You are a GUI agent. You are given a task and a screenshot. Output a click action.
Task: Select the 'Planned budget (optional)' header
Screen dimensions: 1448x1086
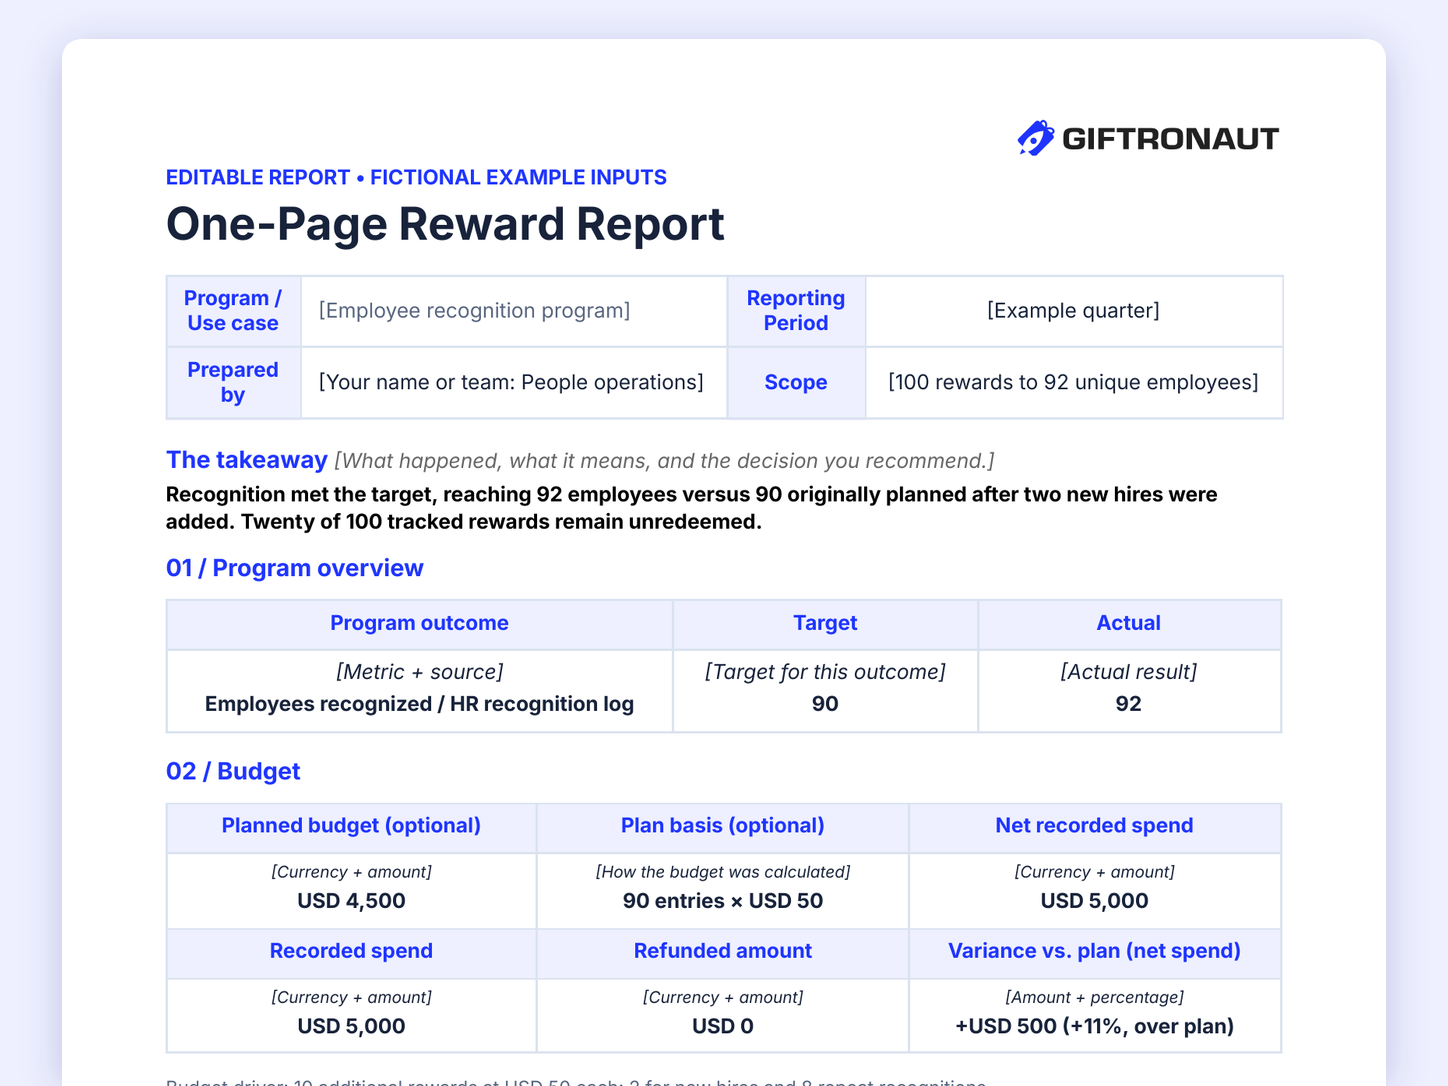coord(351,826)
